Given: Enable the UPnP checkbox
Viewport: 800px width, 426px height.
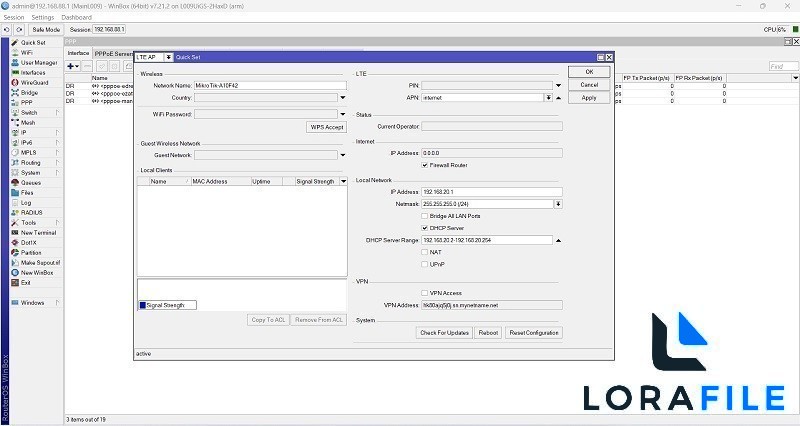Looking at the screenshot, I should [424, 264].
